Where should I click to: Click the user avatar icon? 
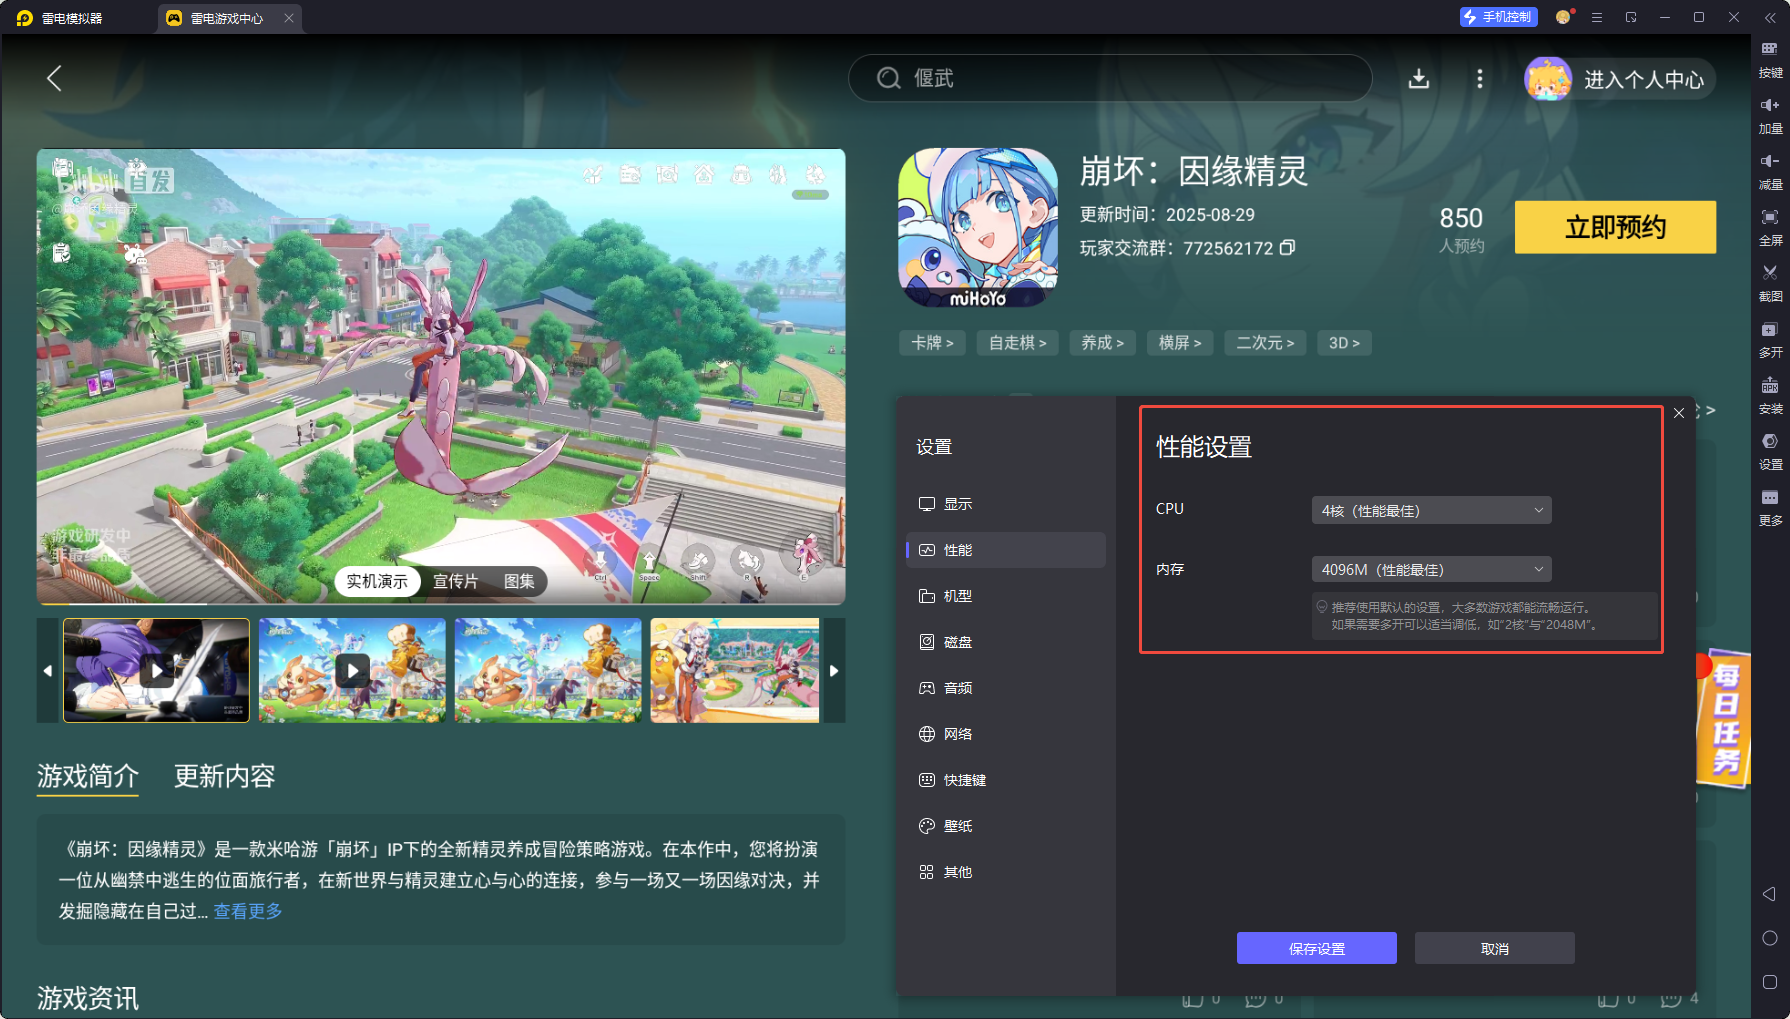pos(1547,79)
